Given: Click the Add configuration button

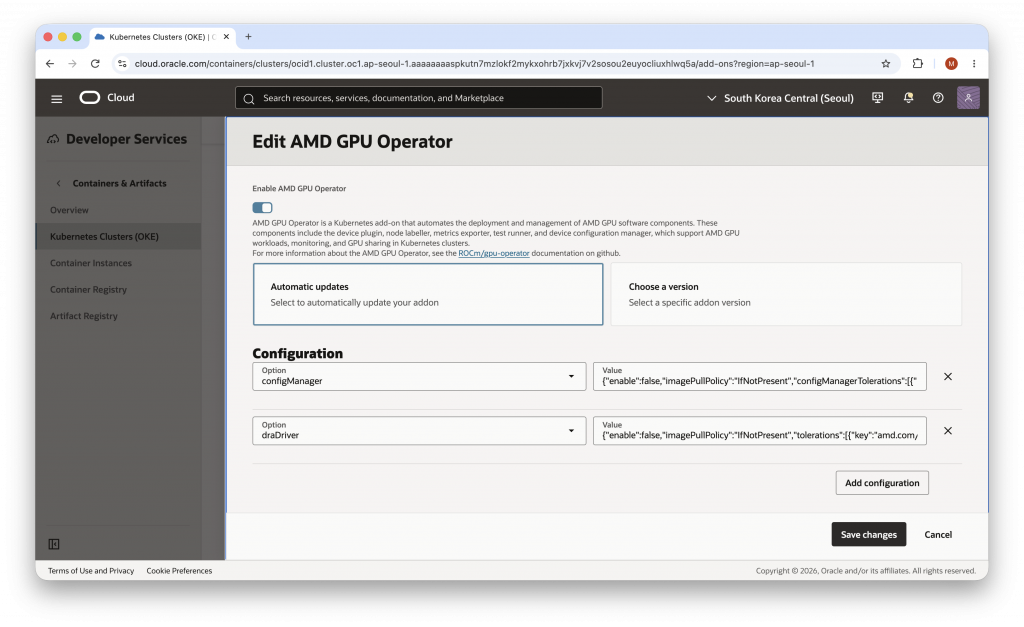Looking at the screenshot, I should (x=882, y=483).
